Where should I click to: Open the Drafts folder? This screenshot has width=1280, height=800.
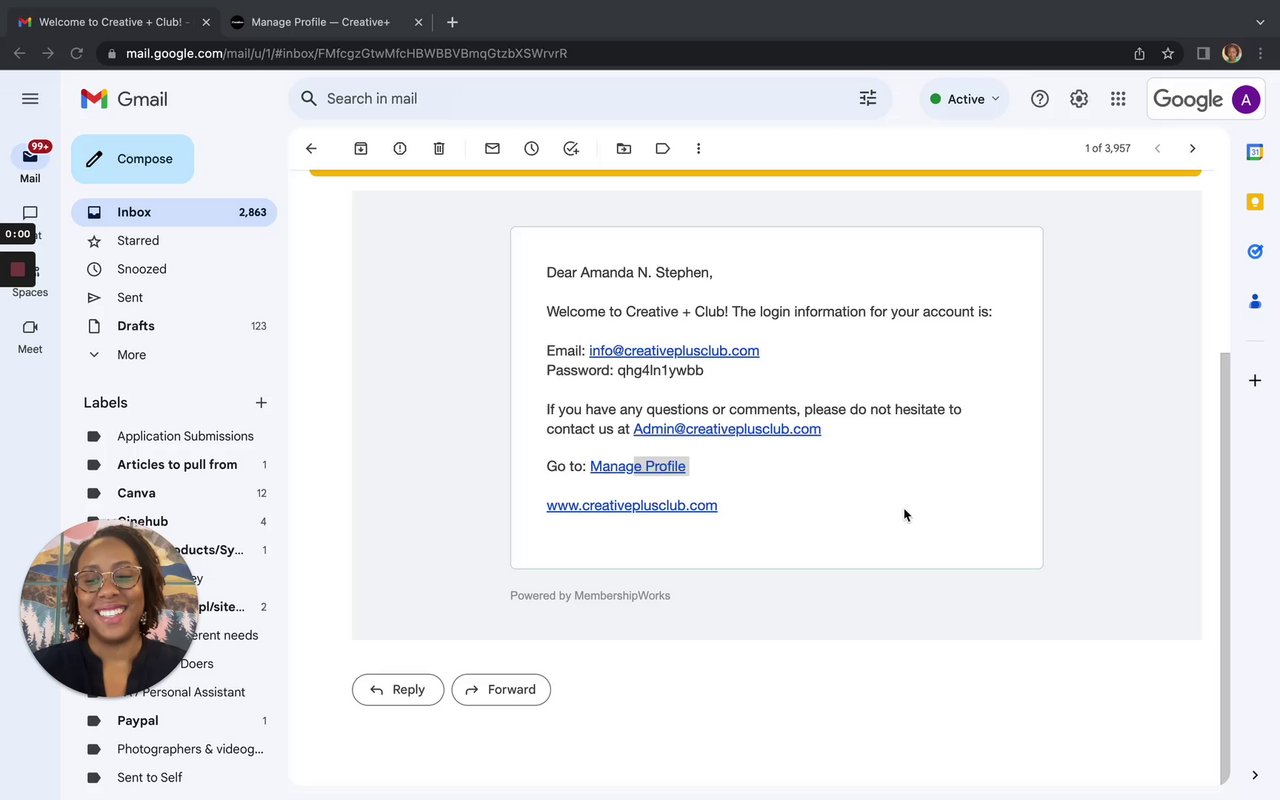click(x=136, y=326)
